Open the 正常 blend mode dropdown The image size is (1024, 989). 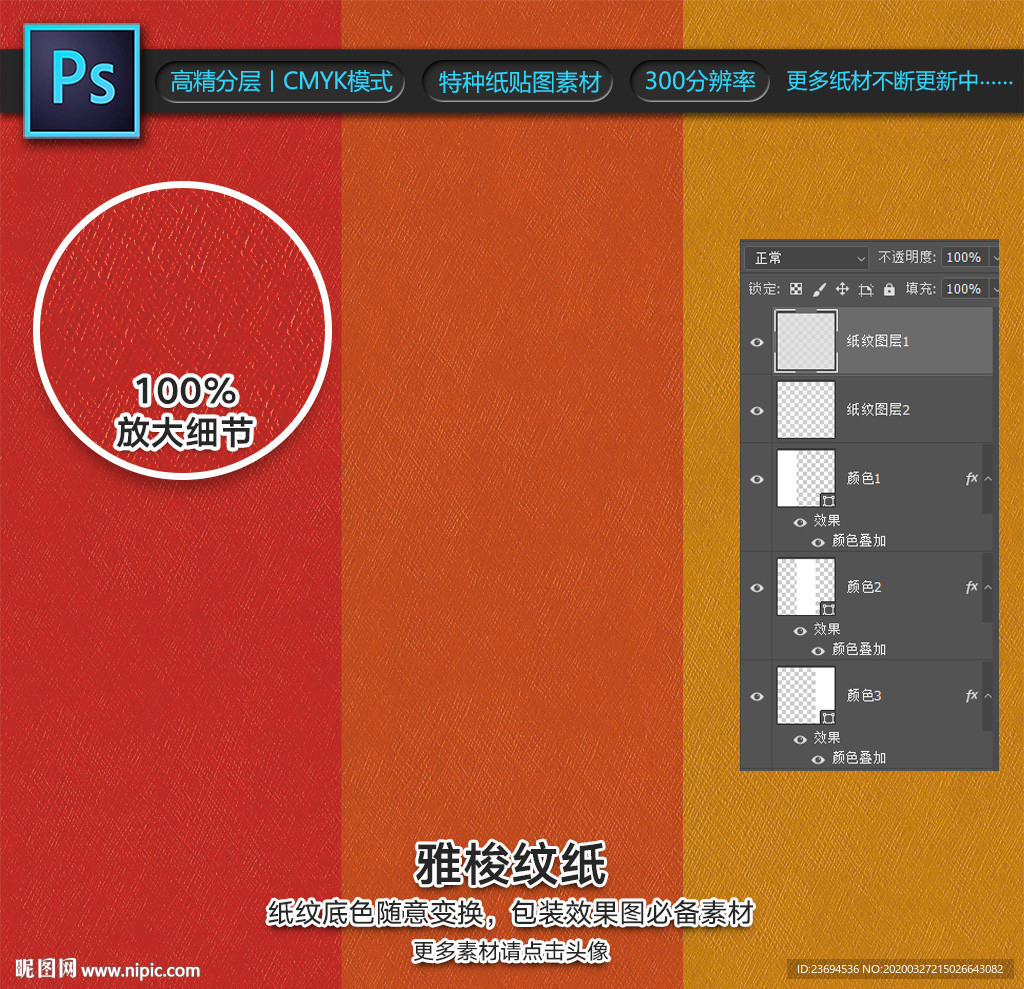pos(807,258)
